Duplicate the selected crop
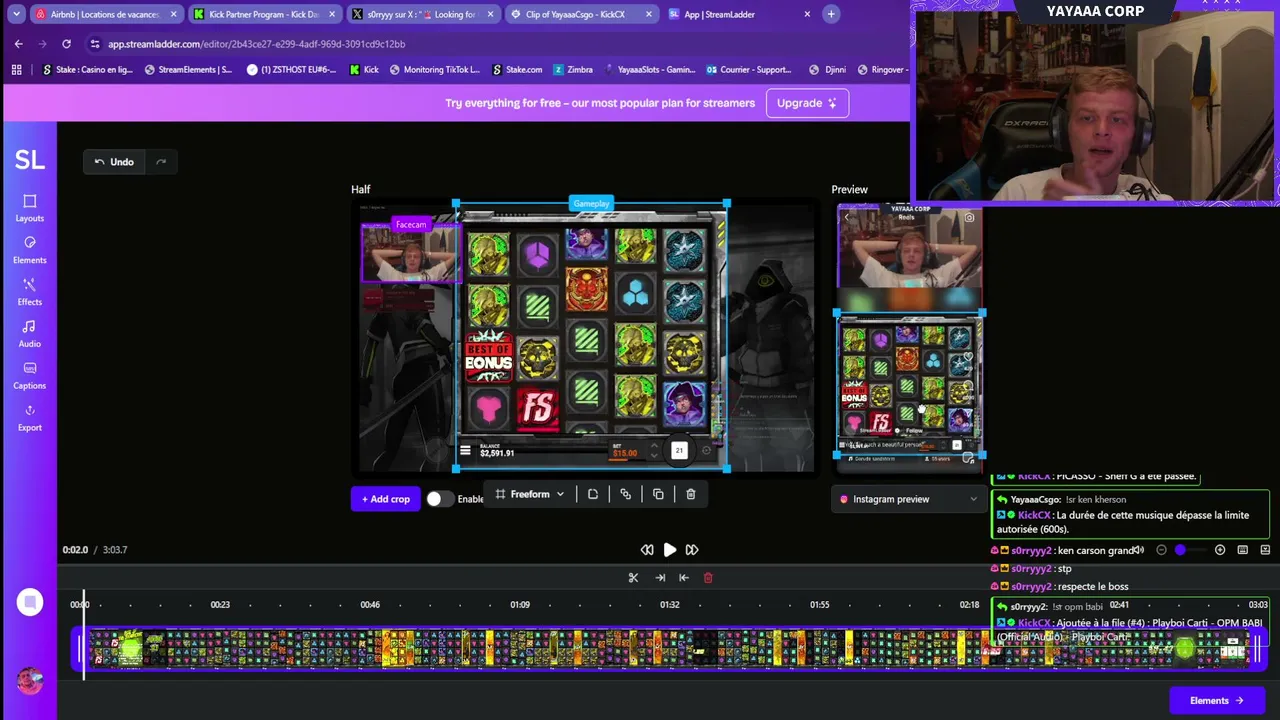Viewport: 1280px width, 720px height. tap(658, 494)
